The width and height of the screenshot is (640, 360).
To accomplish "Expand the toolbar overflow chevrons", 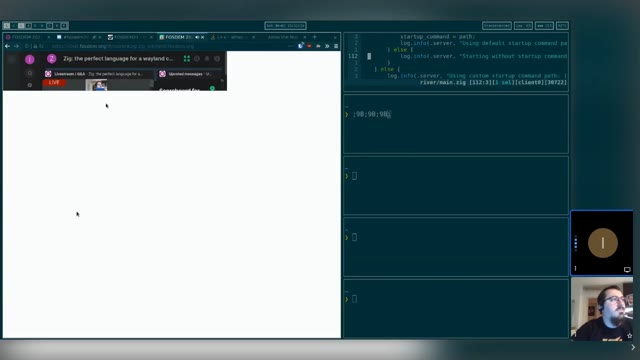I will coord(327,46).
